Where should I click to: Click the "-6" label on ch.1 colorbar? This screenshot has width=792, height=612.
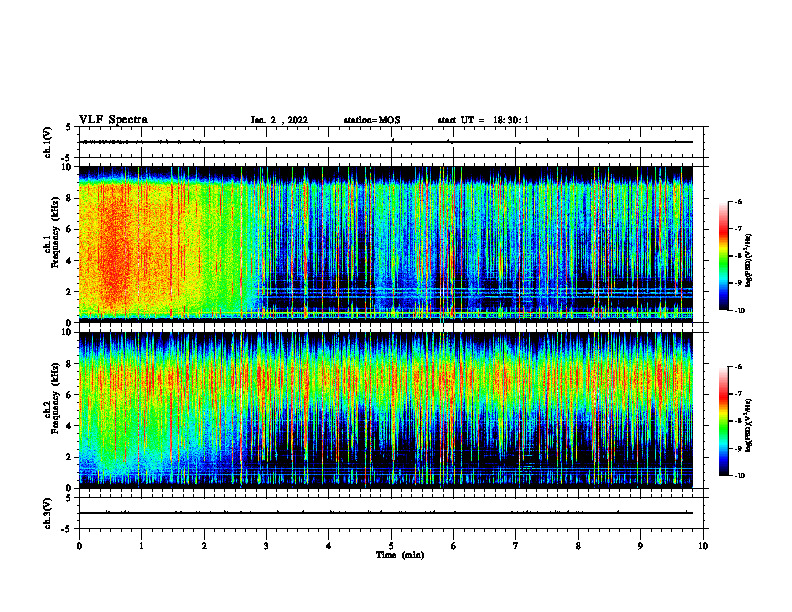pyautogui.click(x=737, y=202)
